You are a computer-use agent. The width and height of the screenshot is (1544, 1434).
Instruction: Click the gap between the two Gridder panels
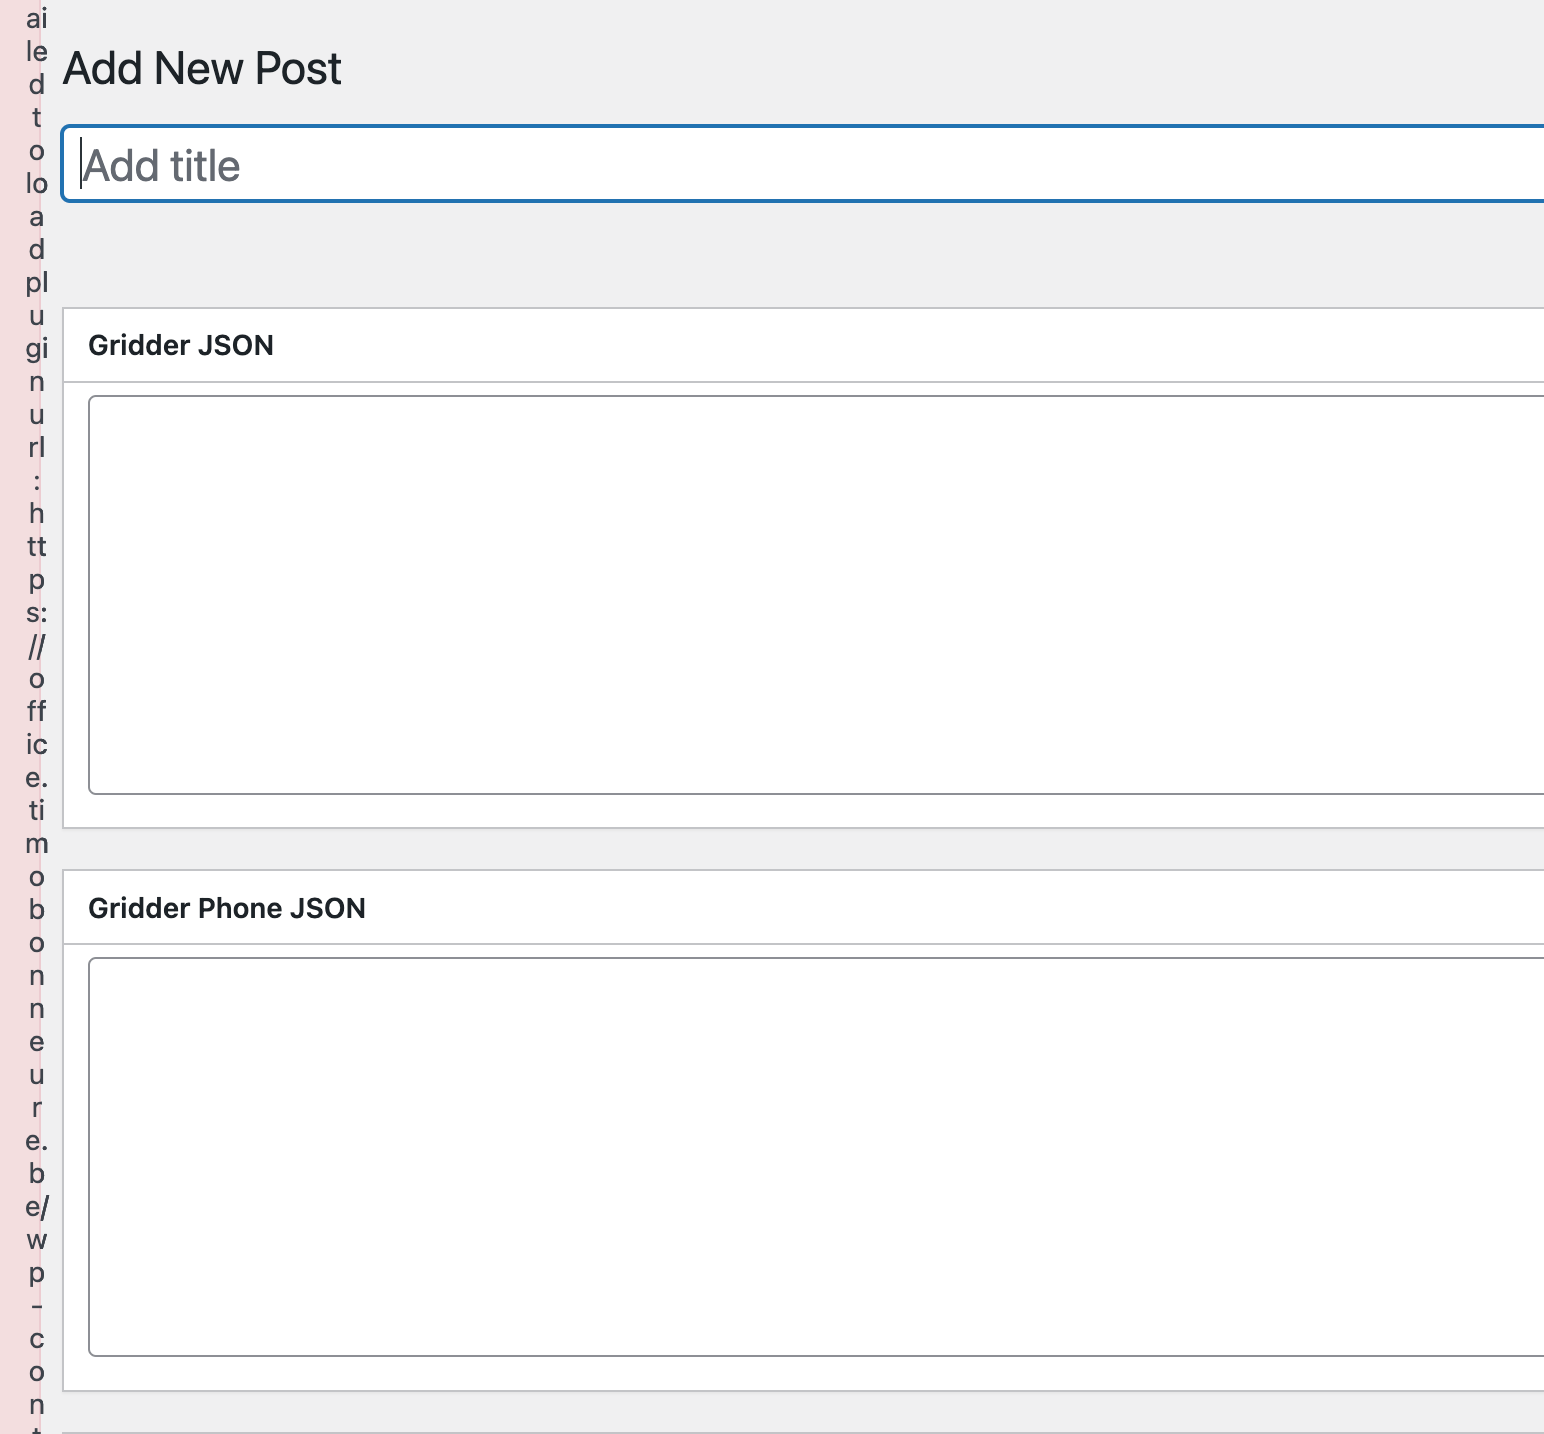(800, 849)
